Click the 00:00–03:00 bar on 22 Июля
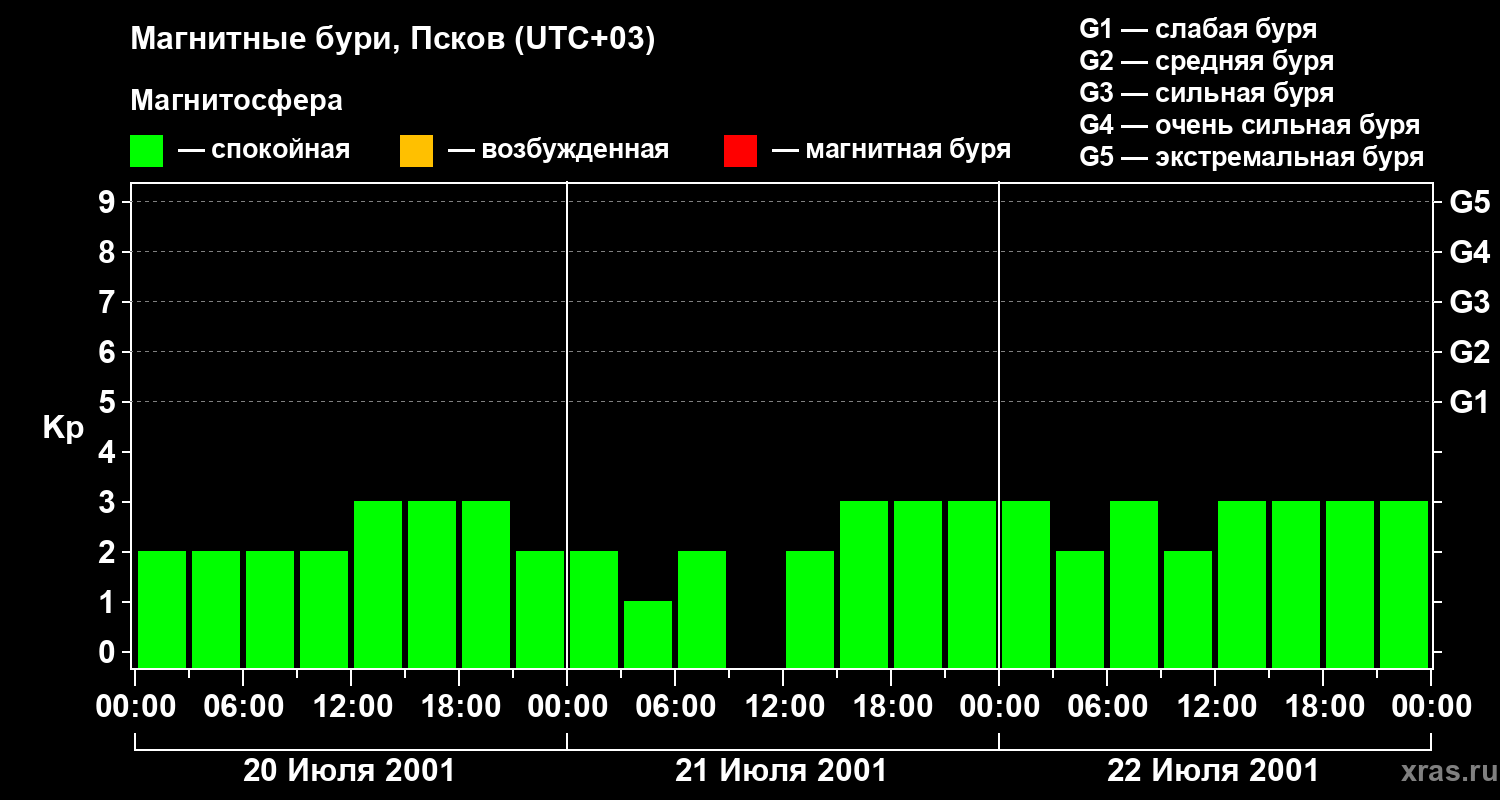This screenshot has width=1500, height=800. pos(1026,584)
